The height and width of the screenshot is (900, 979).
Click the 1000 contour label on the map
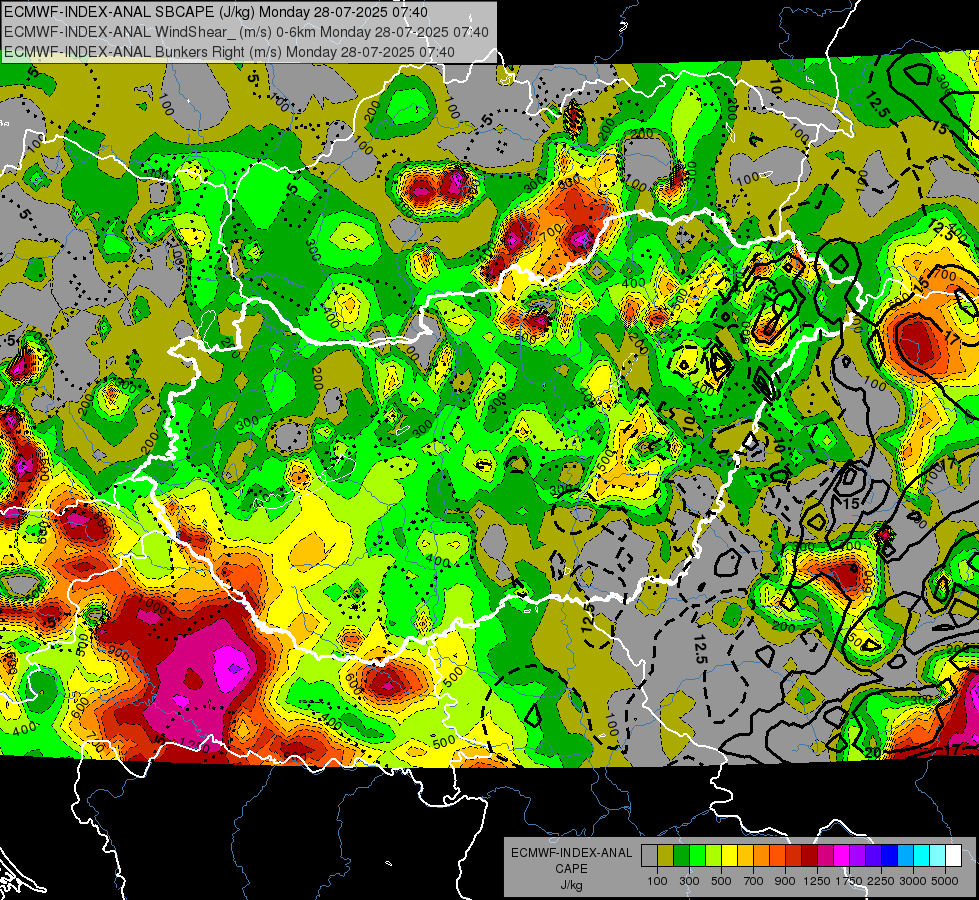(153, 605)
